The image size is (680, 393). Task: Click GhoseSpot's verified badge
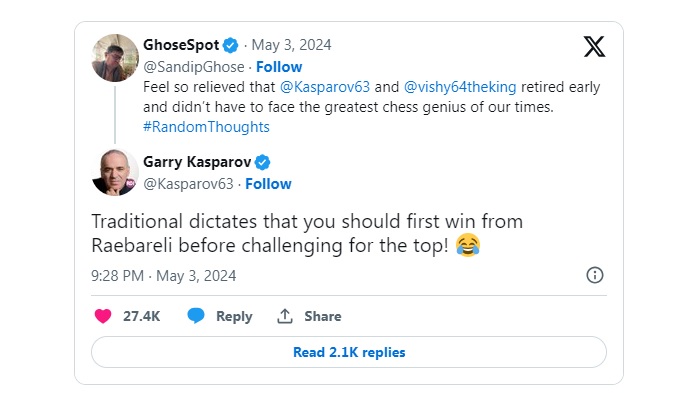230,45
